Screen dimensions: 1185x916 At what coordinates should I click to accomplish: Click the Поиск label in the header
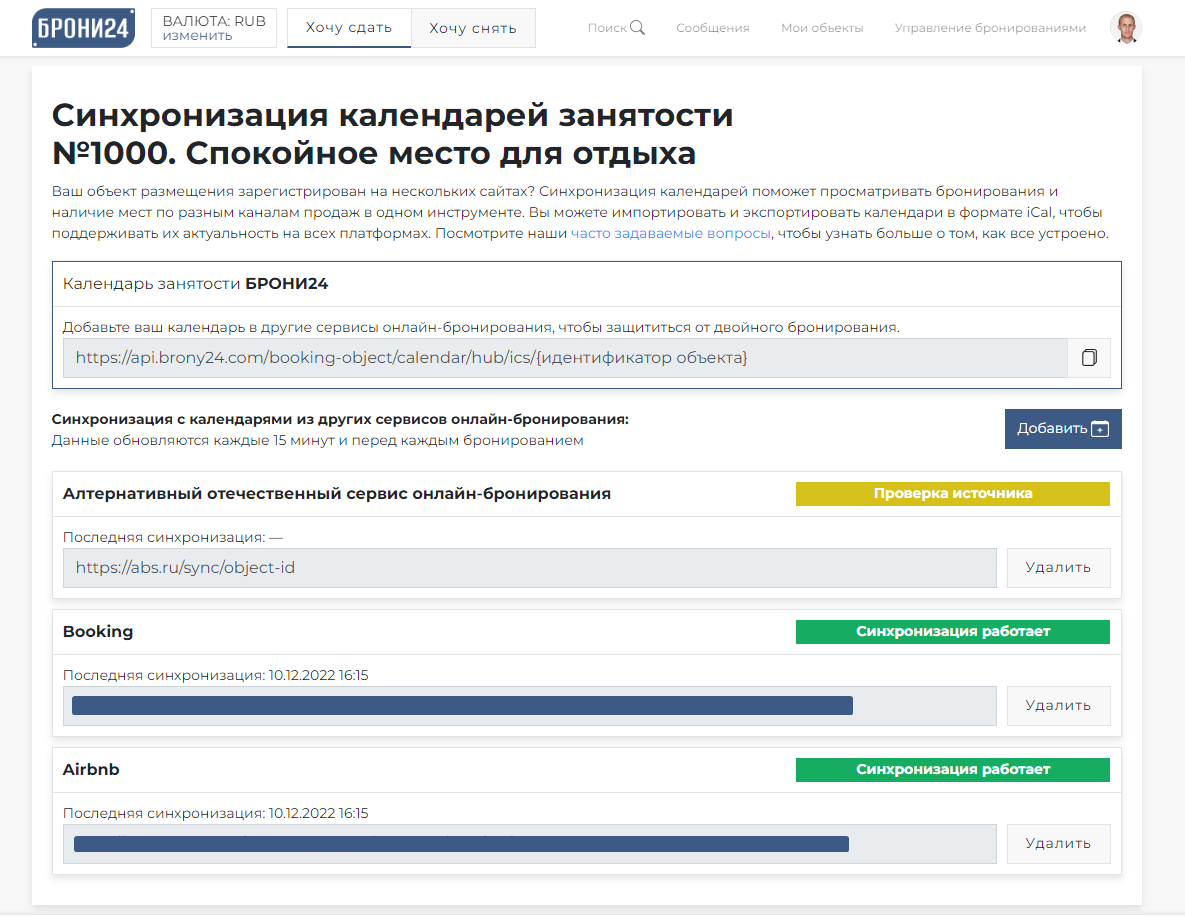point(607,28)
